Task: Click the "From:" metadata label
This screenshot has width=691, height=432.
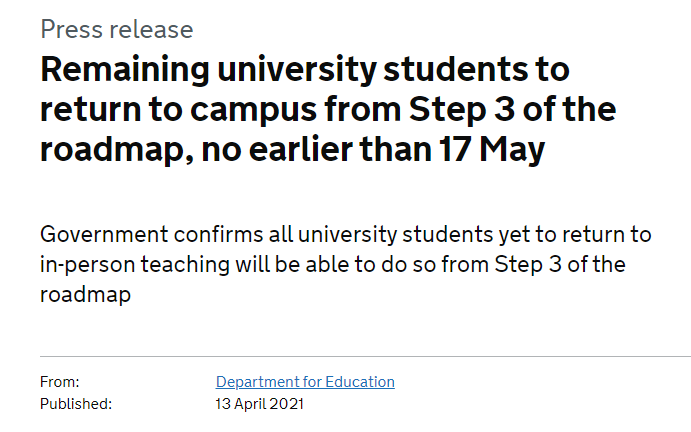Action: pos(59,382)
